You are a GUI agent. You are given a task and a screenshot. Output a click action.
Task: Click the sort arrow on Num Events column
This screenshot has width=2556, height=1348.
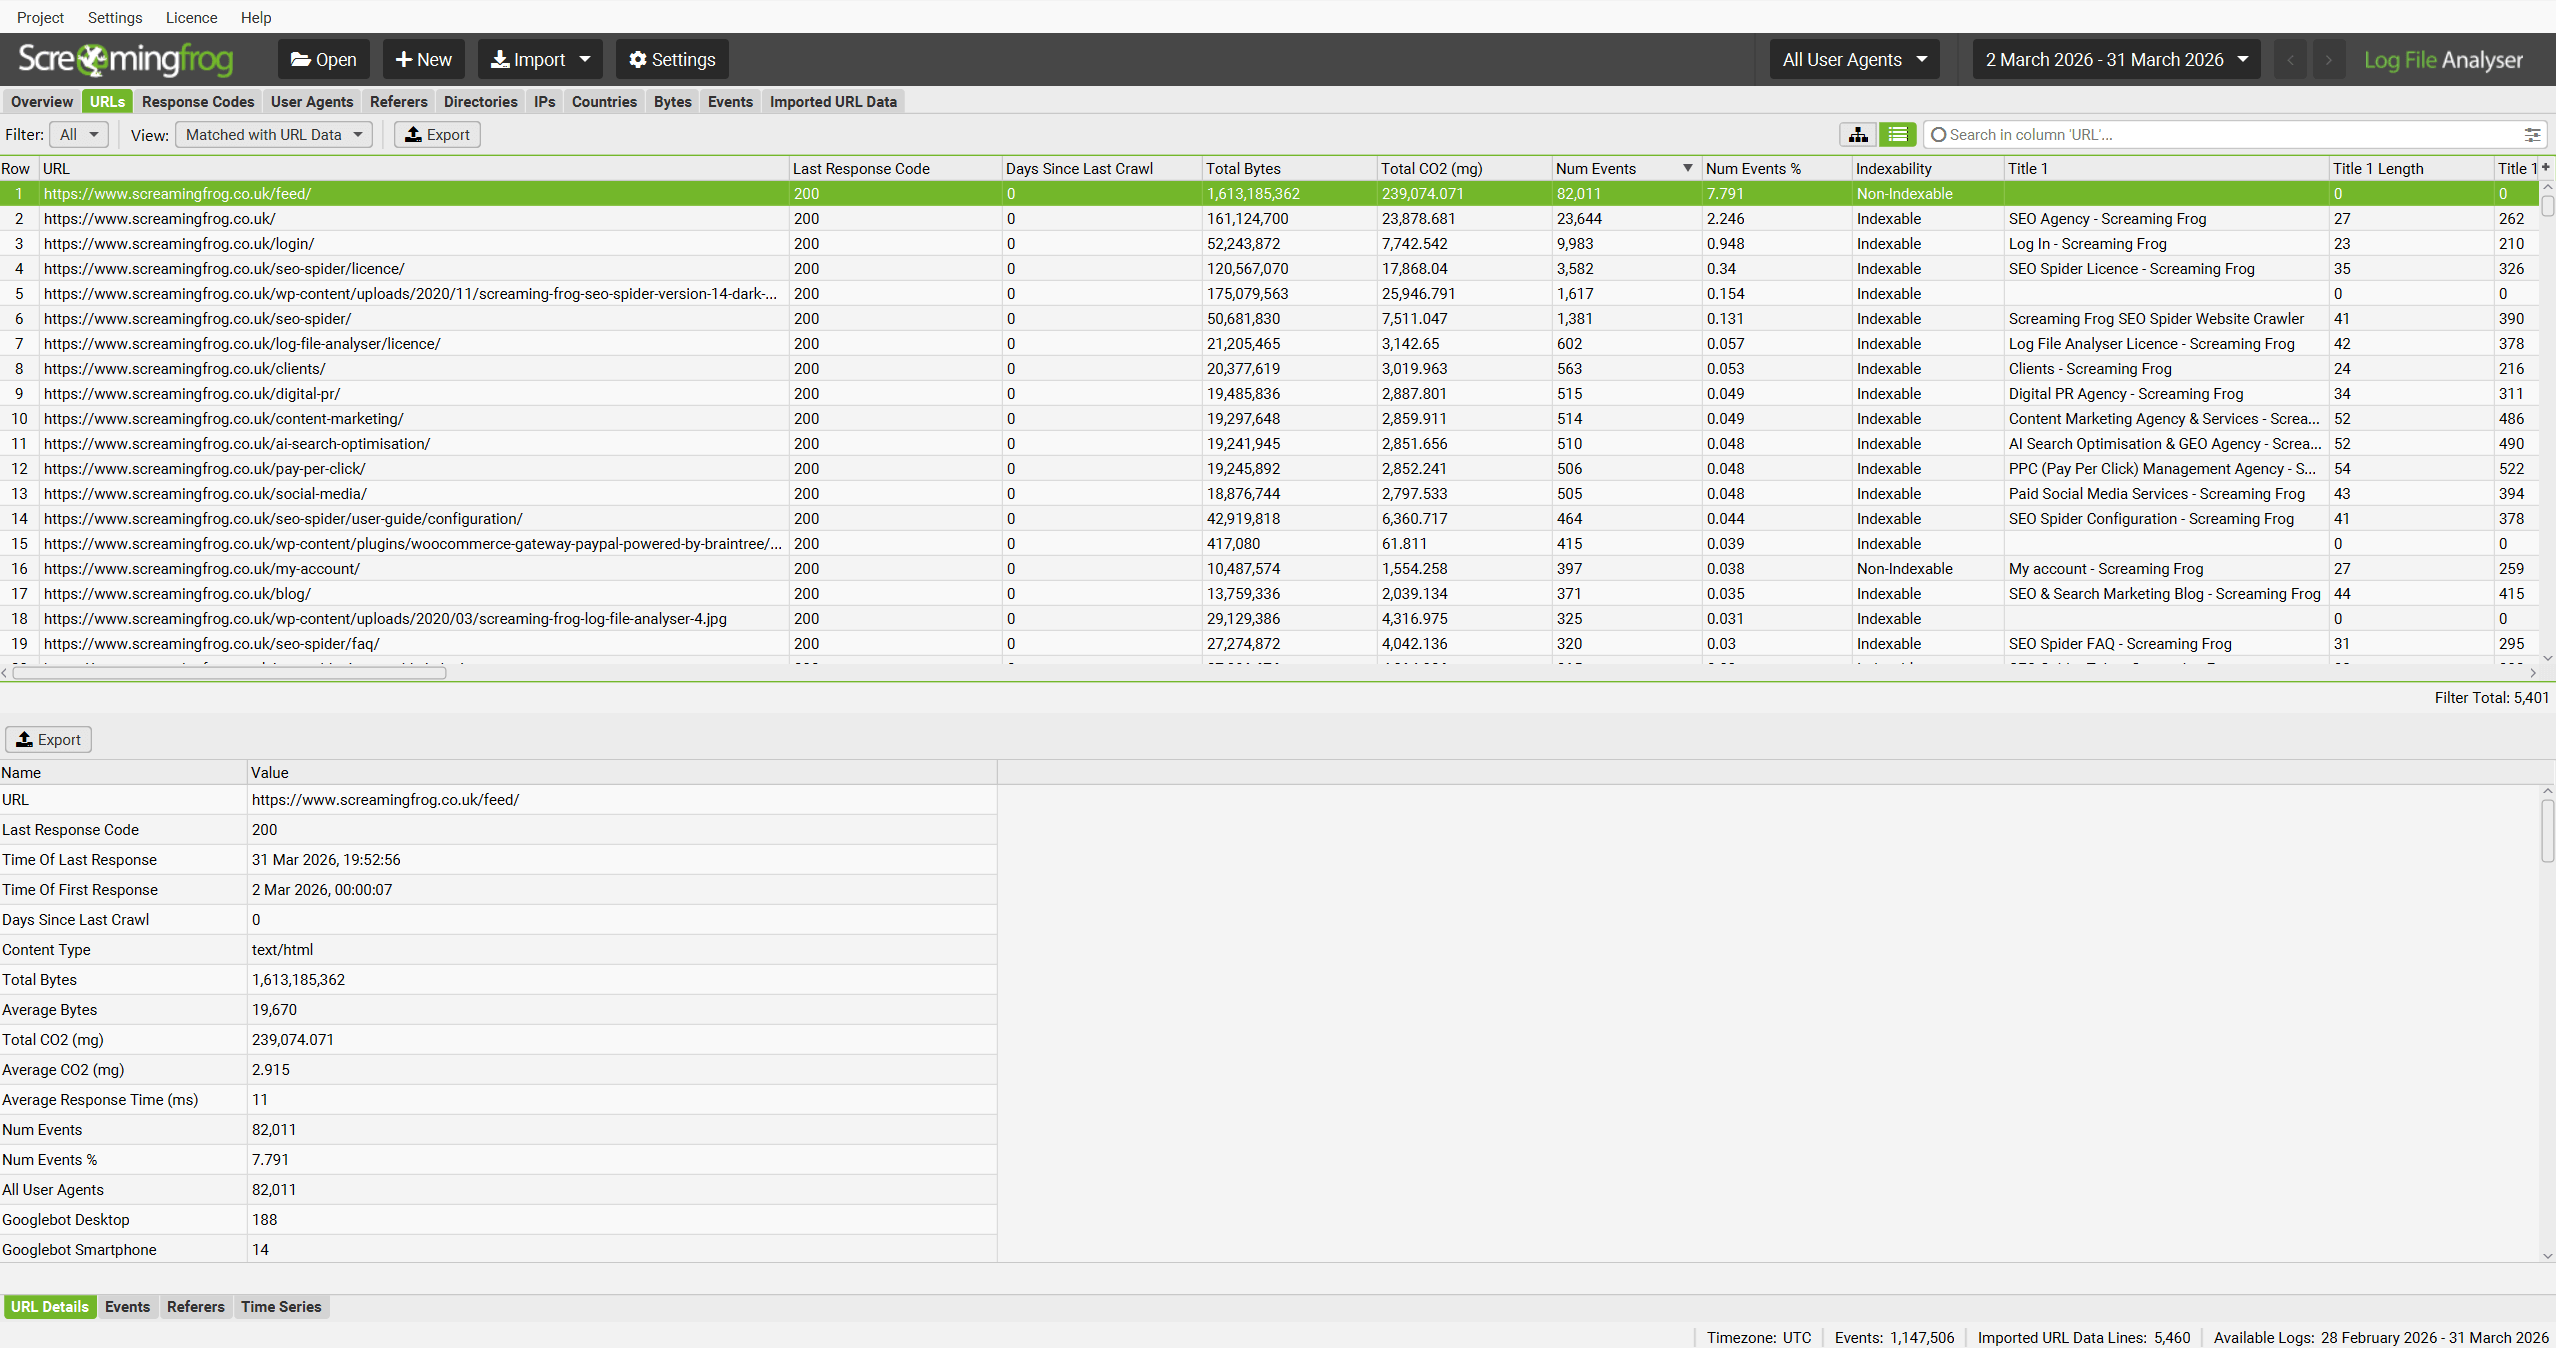coord(1687,168)
